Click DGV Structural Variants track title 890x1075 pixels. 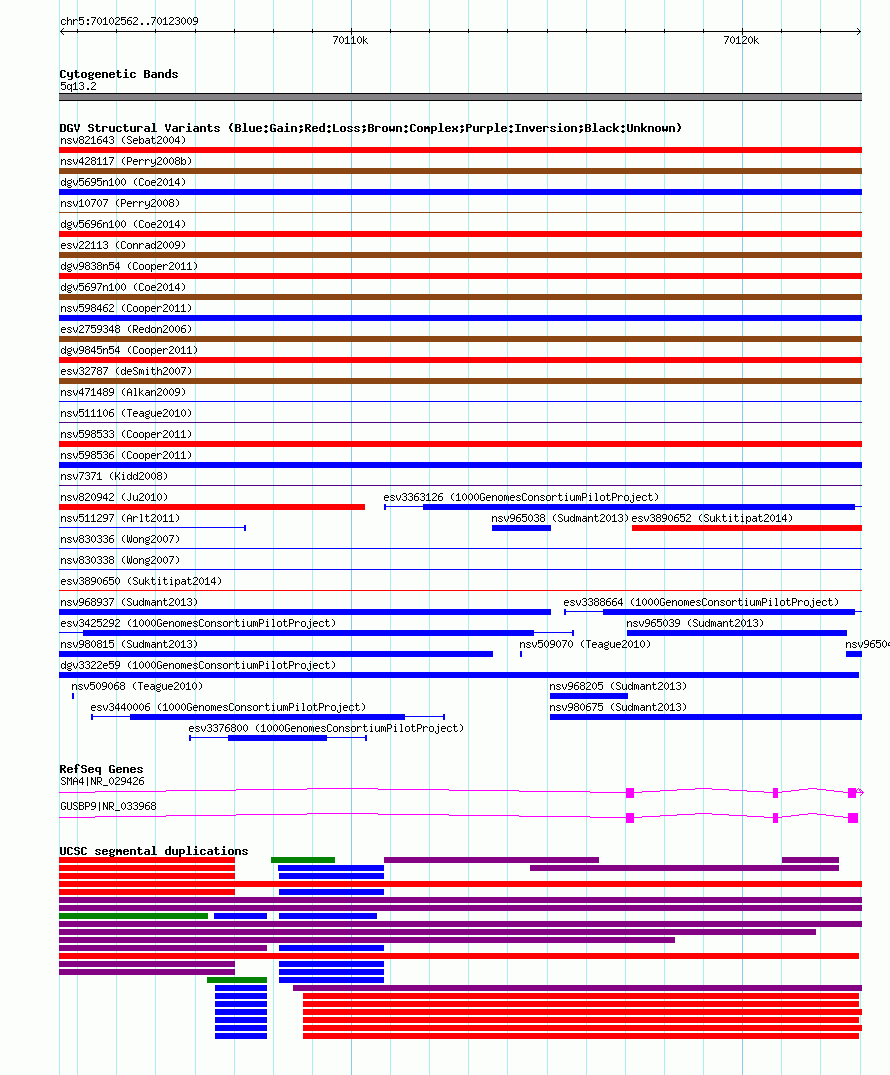click(370, 128)
